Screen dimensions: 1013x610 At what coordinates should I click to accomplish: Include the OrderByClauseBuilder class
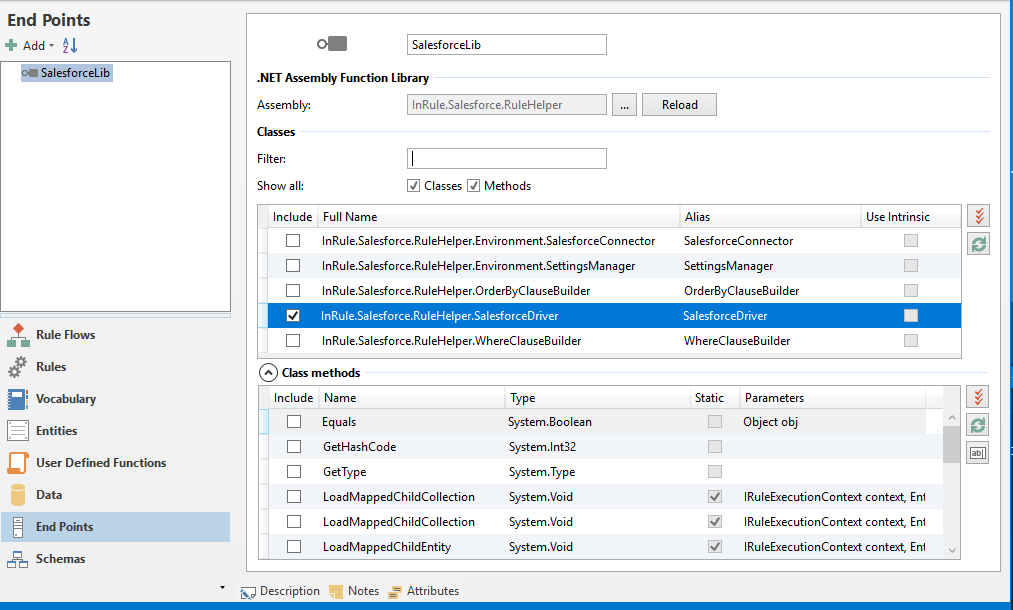pos(293,291)
